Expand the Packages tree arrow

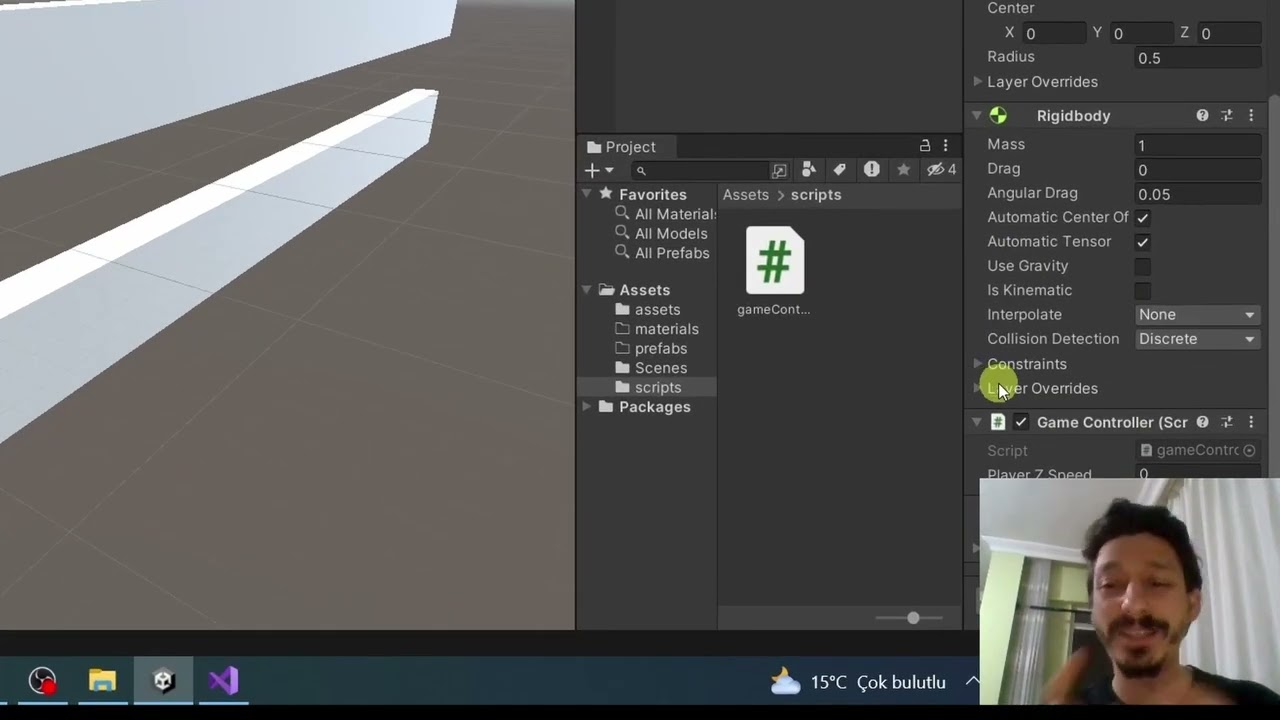(587, 406)
